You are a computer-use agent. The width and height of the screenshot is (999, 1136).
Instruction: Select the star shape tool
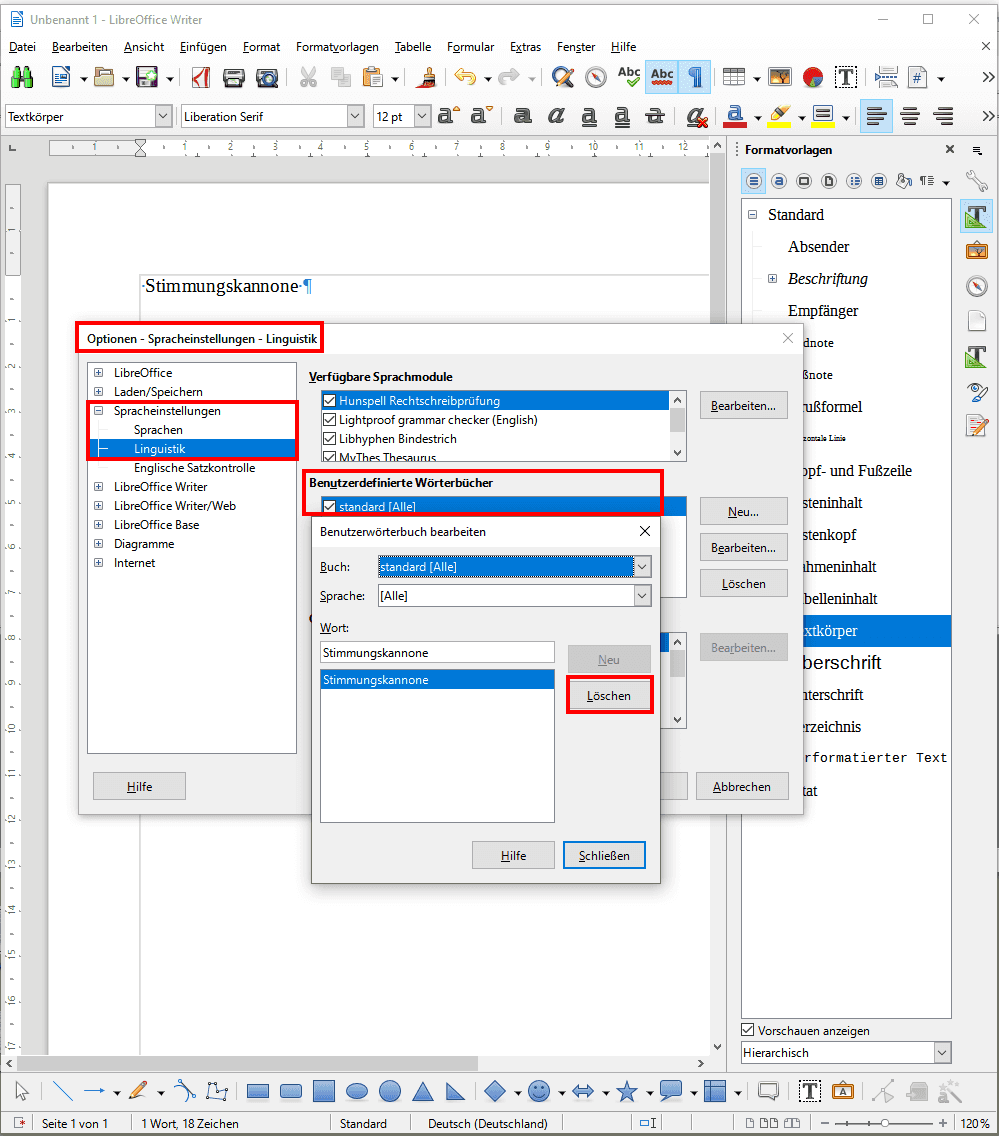627,1091
